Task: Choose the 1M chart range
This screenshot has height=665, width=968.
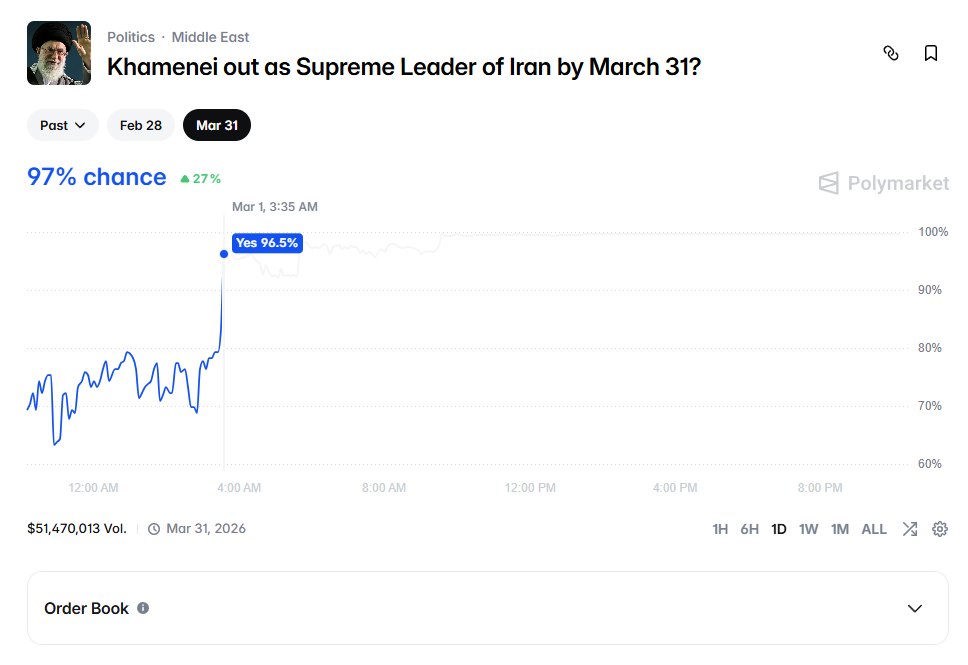Action: [840, 529]
